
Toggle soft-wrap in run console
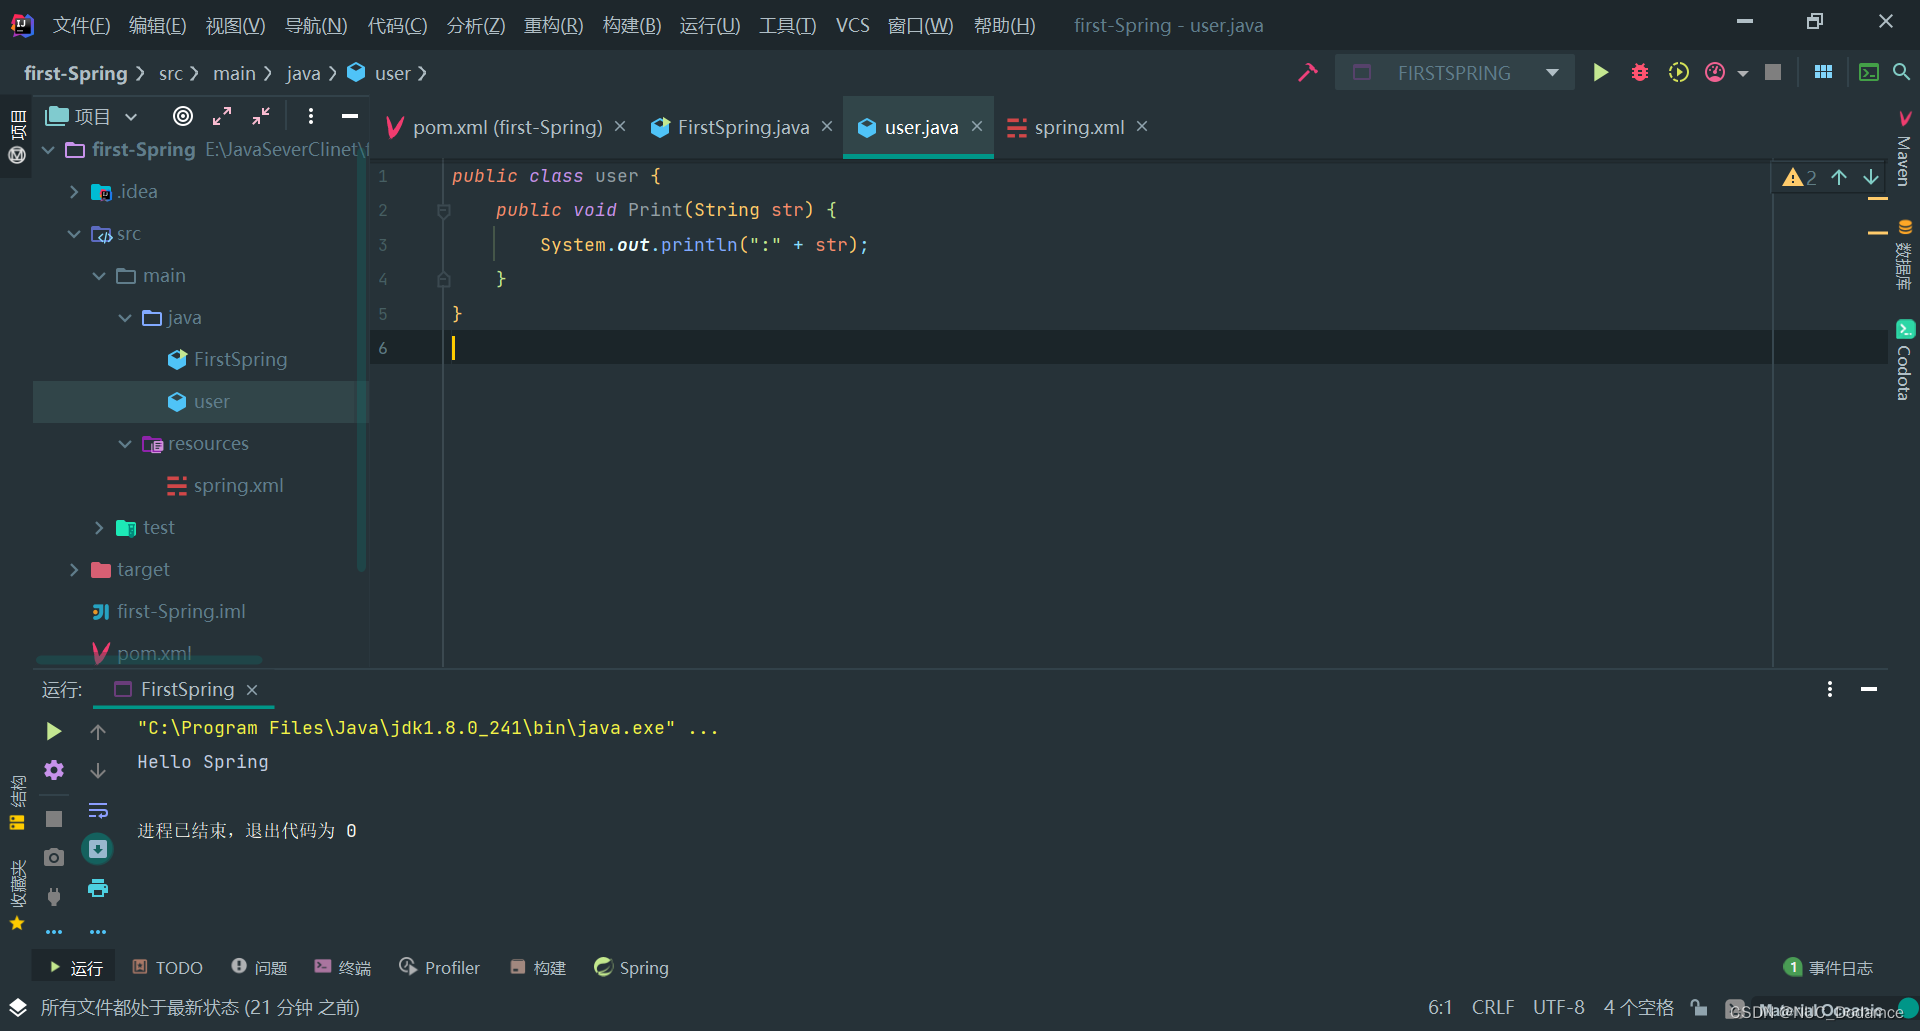[98, 810]
